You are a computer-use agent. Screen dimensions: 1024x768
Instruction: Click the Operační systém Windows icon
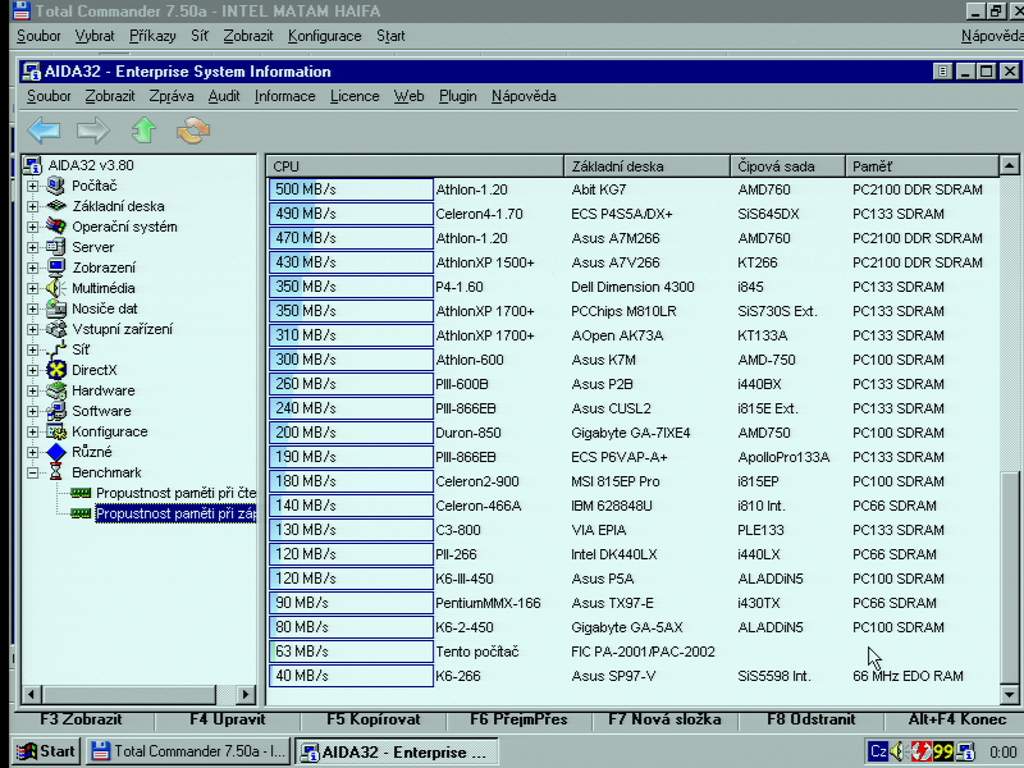click(x=56, y=227)
